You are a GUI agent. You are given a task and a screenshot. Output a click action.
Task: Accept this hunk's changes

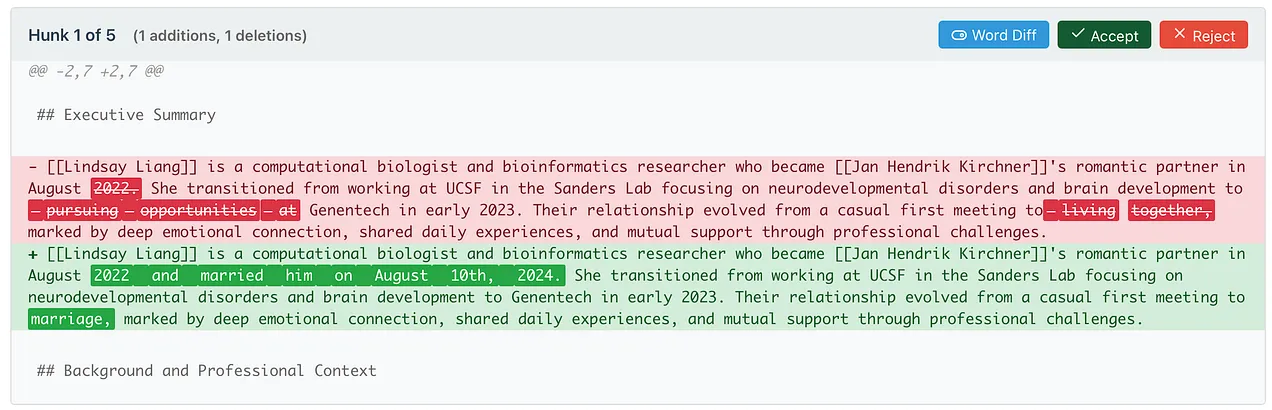[1104, 35]
